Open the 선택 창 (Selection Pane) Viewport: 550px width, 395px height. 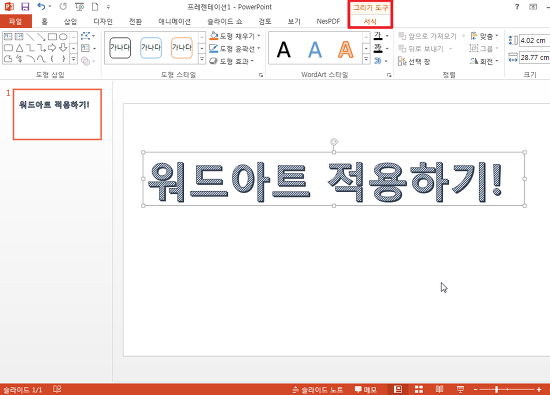(414, 62)
